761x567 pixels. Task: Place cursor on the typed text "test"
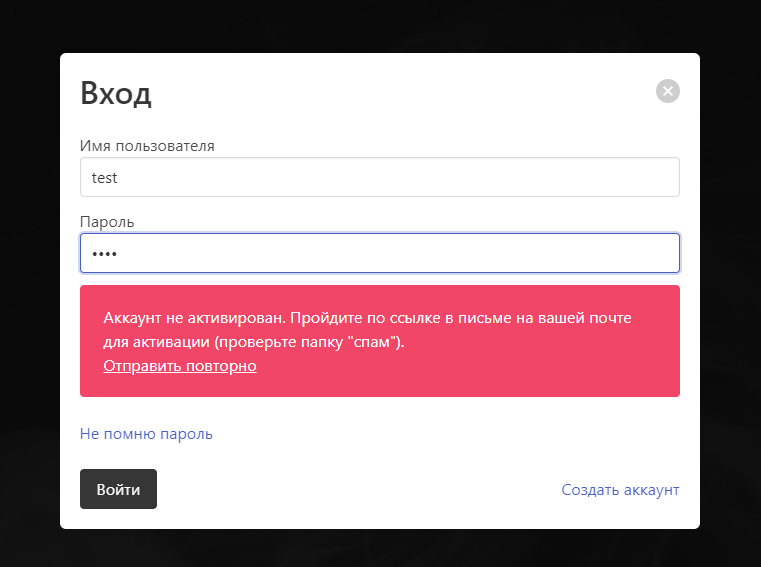point(104,178)
